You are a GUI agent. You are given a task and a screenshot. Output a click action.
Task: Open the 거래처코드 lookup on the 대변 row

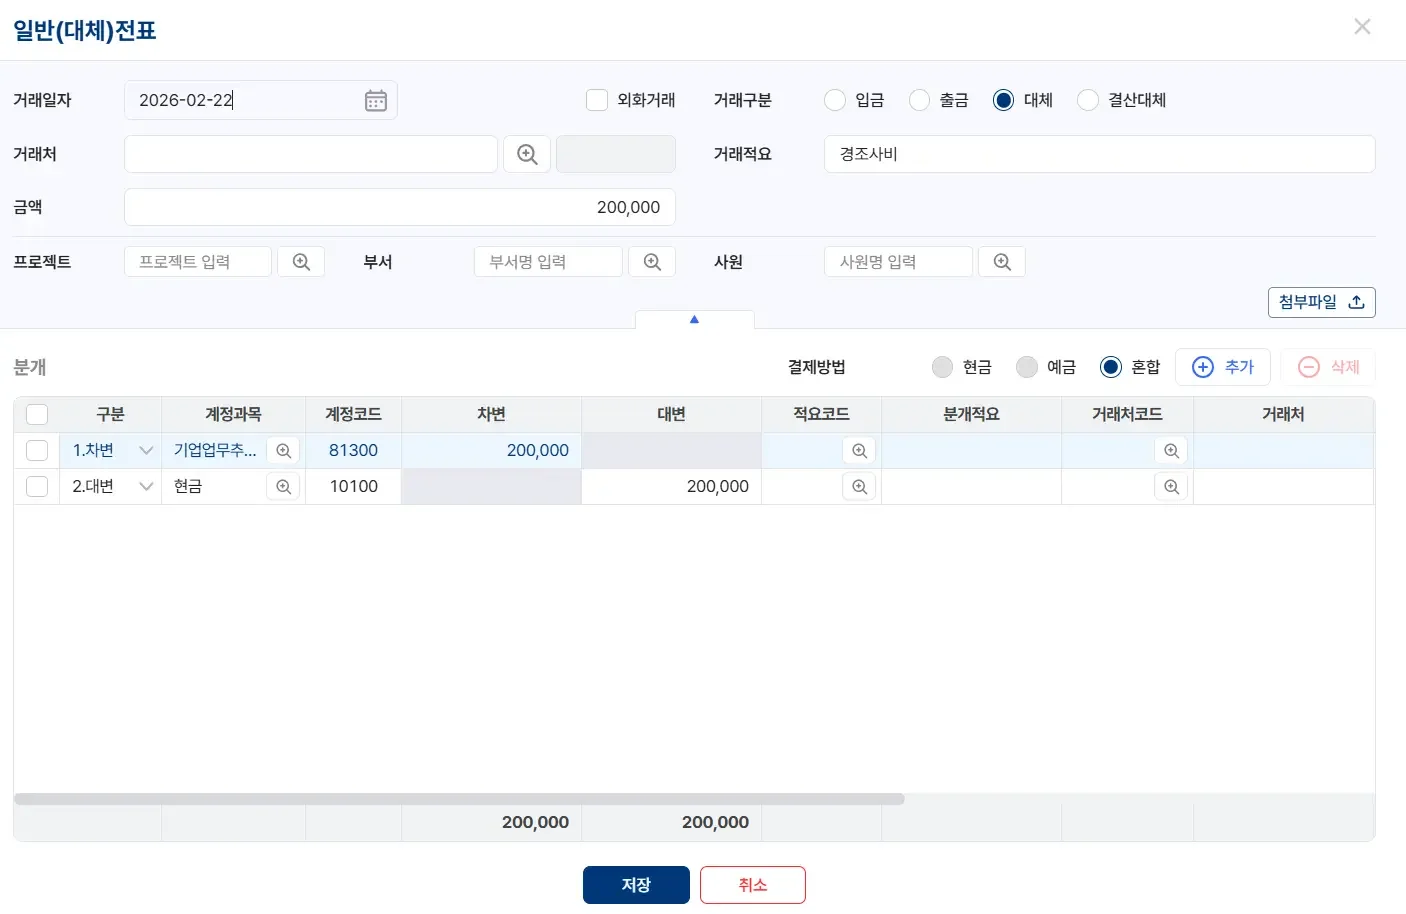(1171, 487)
